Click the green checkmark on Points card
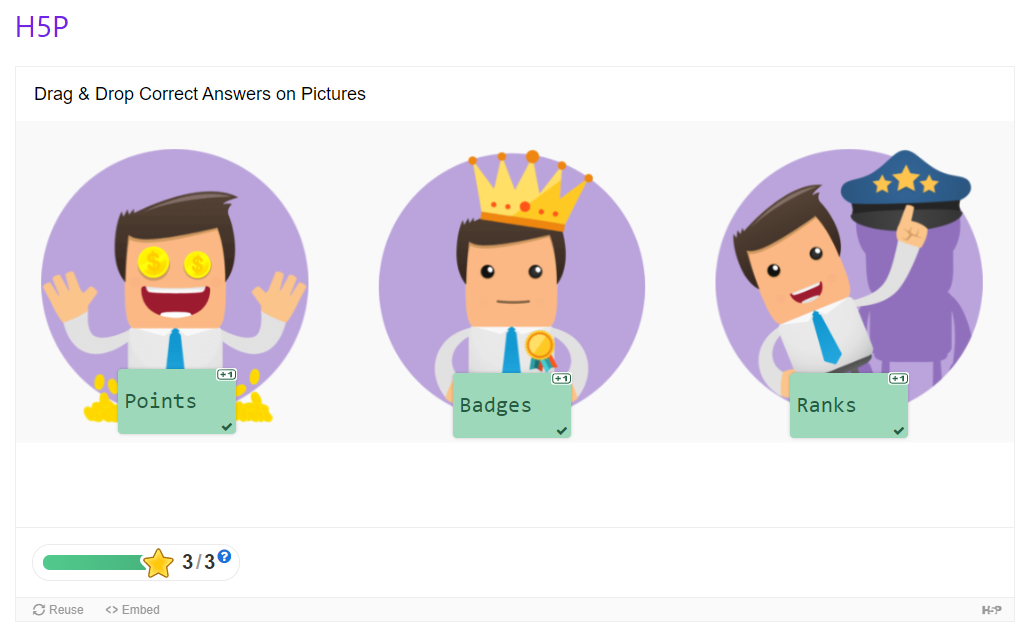Image resolution: width=1025 pixels, height=631 pixels. click(x=227, y=427)
